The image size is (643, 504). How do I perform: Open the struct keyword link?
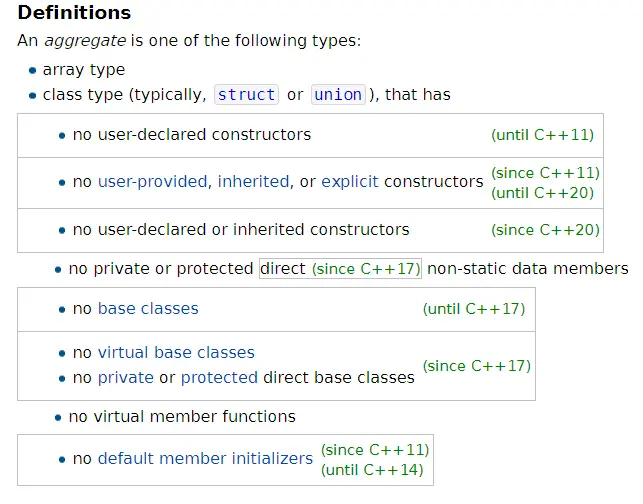pyautogui.click(x=246, y=95)
